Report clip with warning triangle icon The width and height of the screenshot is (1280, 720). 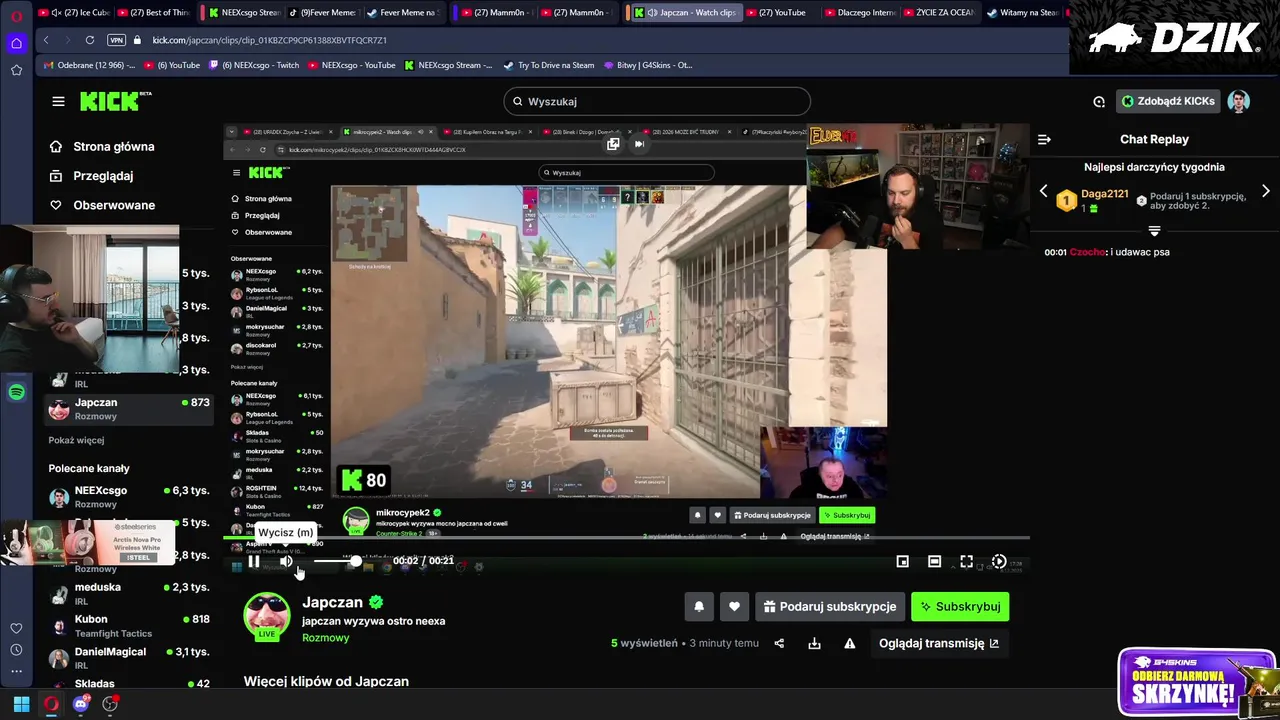[849, 643]
